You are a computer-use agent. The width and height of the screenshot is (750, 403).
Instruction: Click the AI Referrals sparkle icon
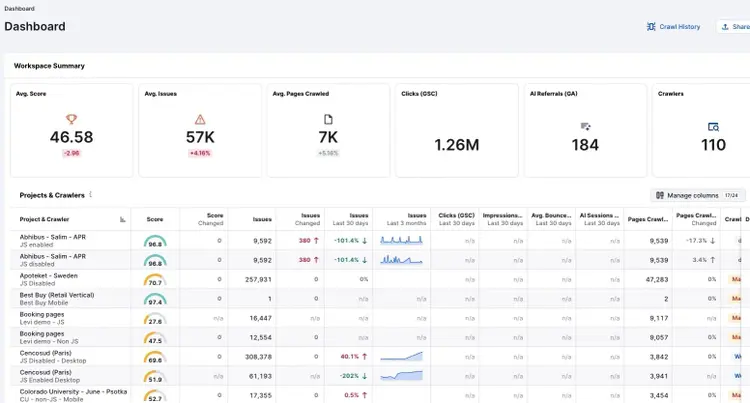pos(585,127)
